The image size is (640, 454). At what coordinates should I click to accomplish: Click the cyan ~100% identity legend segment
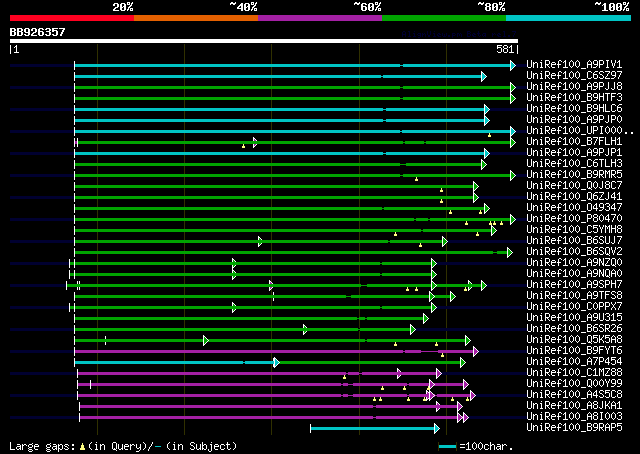tap(568, 18)
